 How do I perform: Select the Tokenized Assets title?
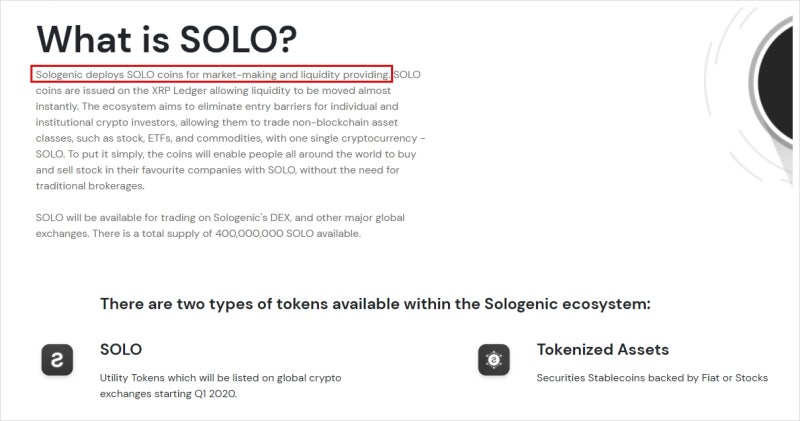[x=603, y=350]
